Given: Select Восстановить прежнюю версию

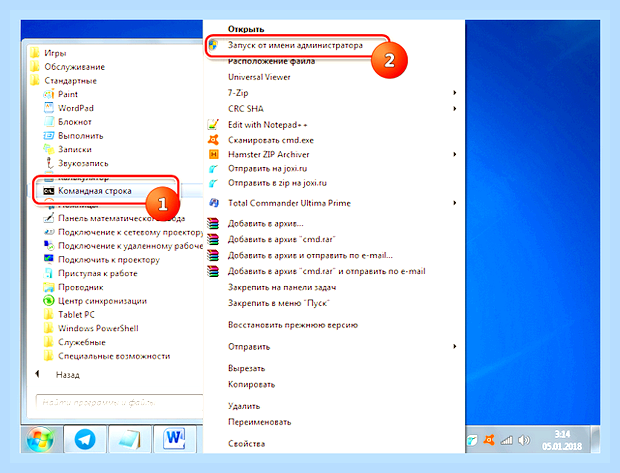Looking at the screenshot, I should [x=293, y=325].
